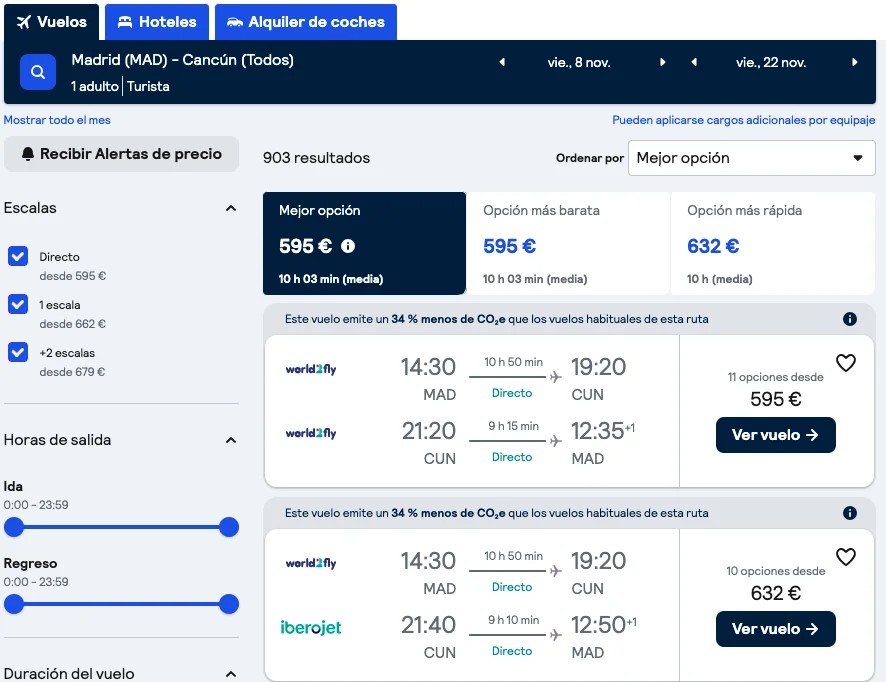Viewport: 886px width, 682px height.
Task: Go to previous departure date arrow
Action: pyautogui.click(x=502, y=62)
